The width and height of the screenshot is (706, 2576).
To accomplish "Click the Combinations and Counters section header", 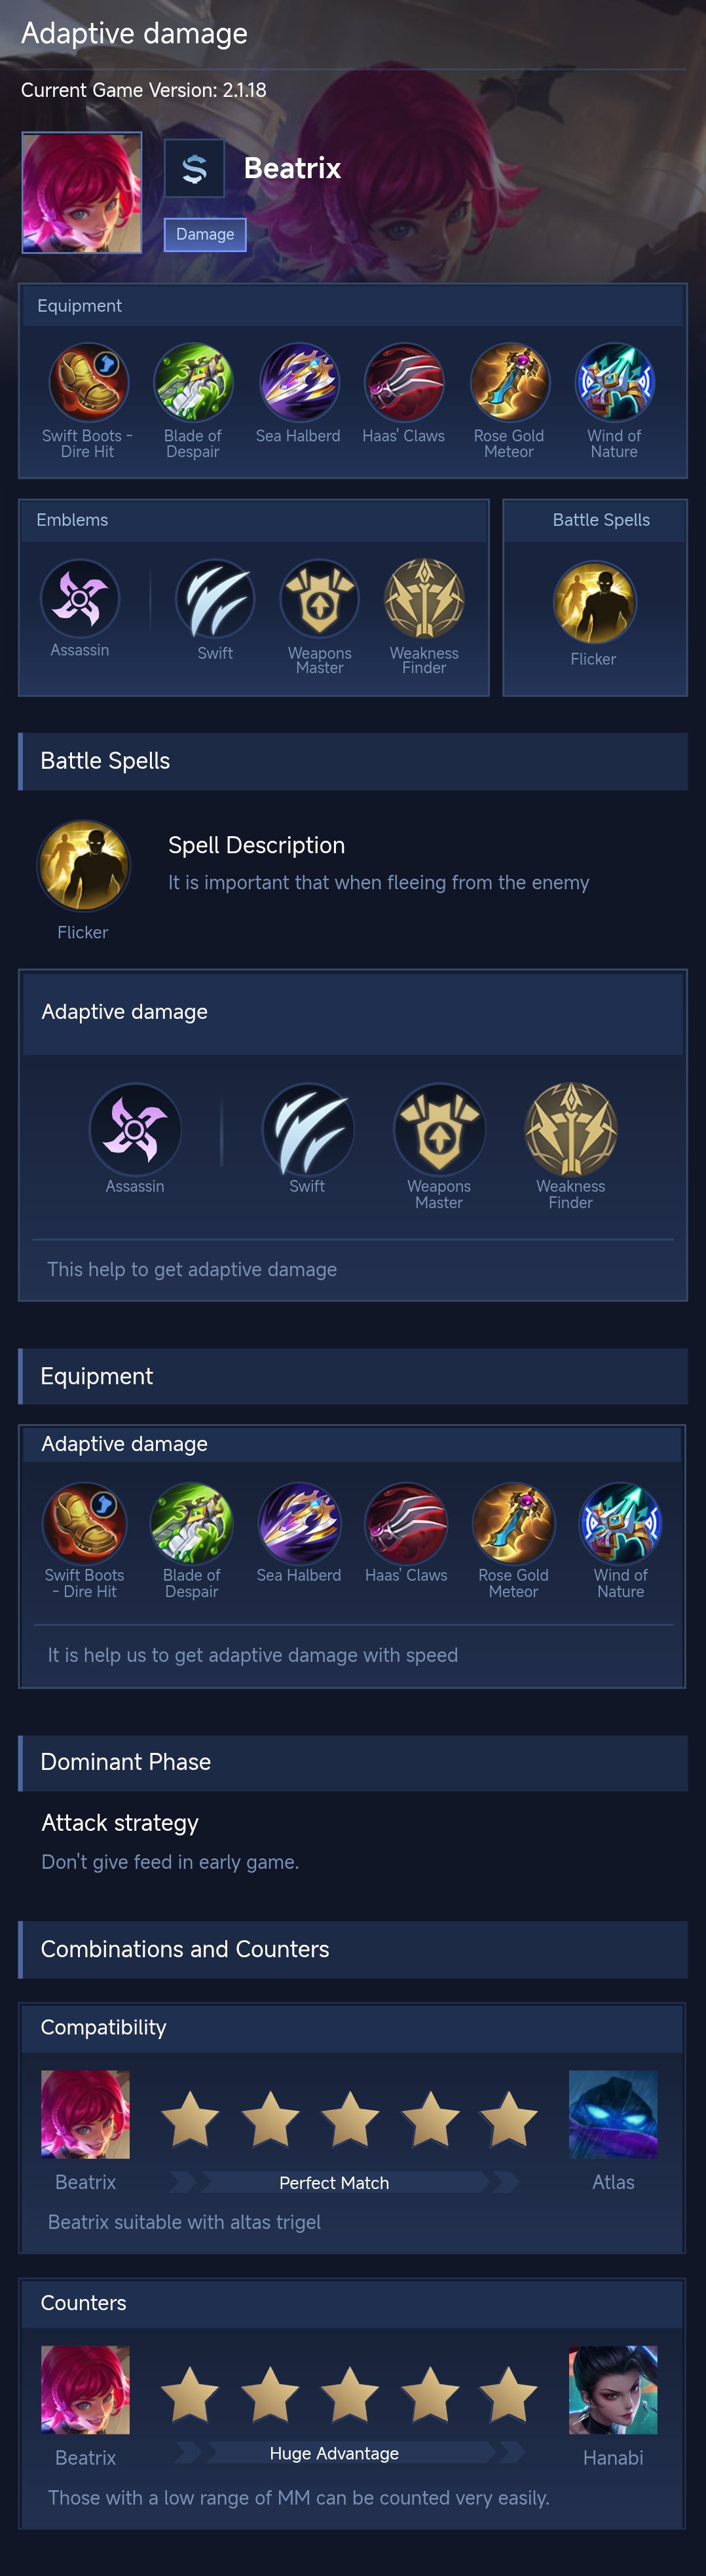I will (353, 1949).
